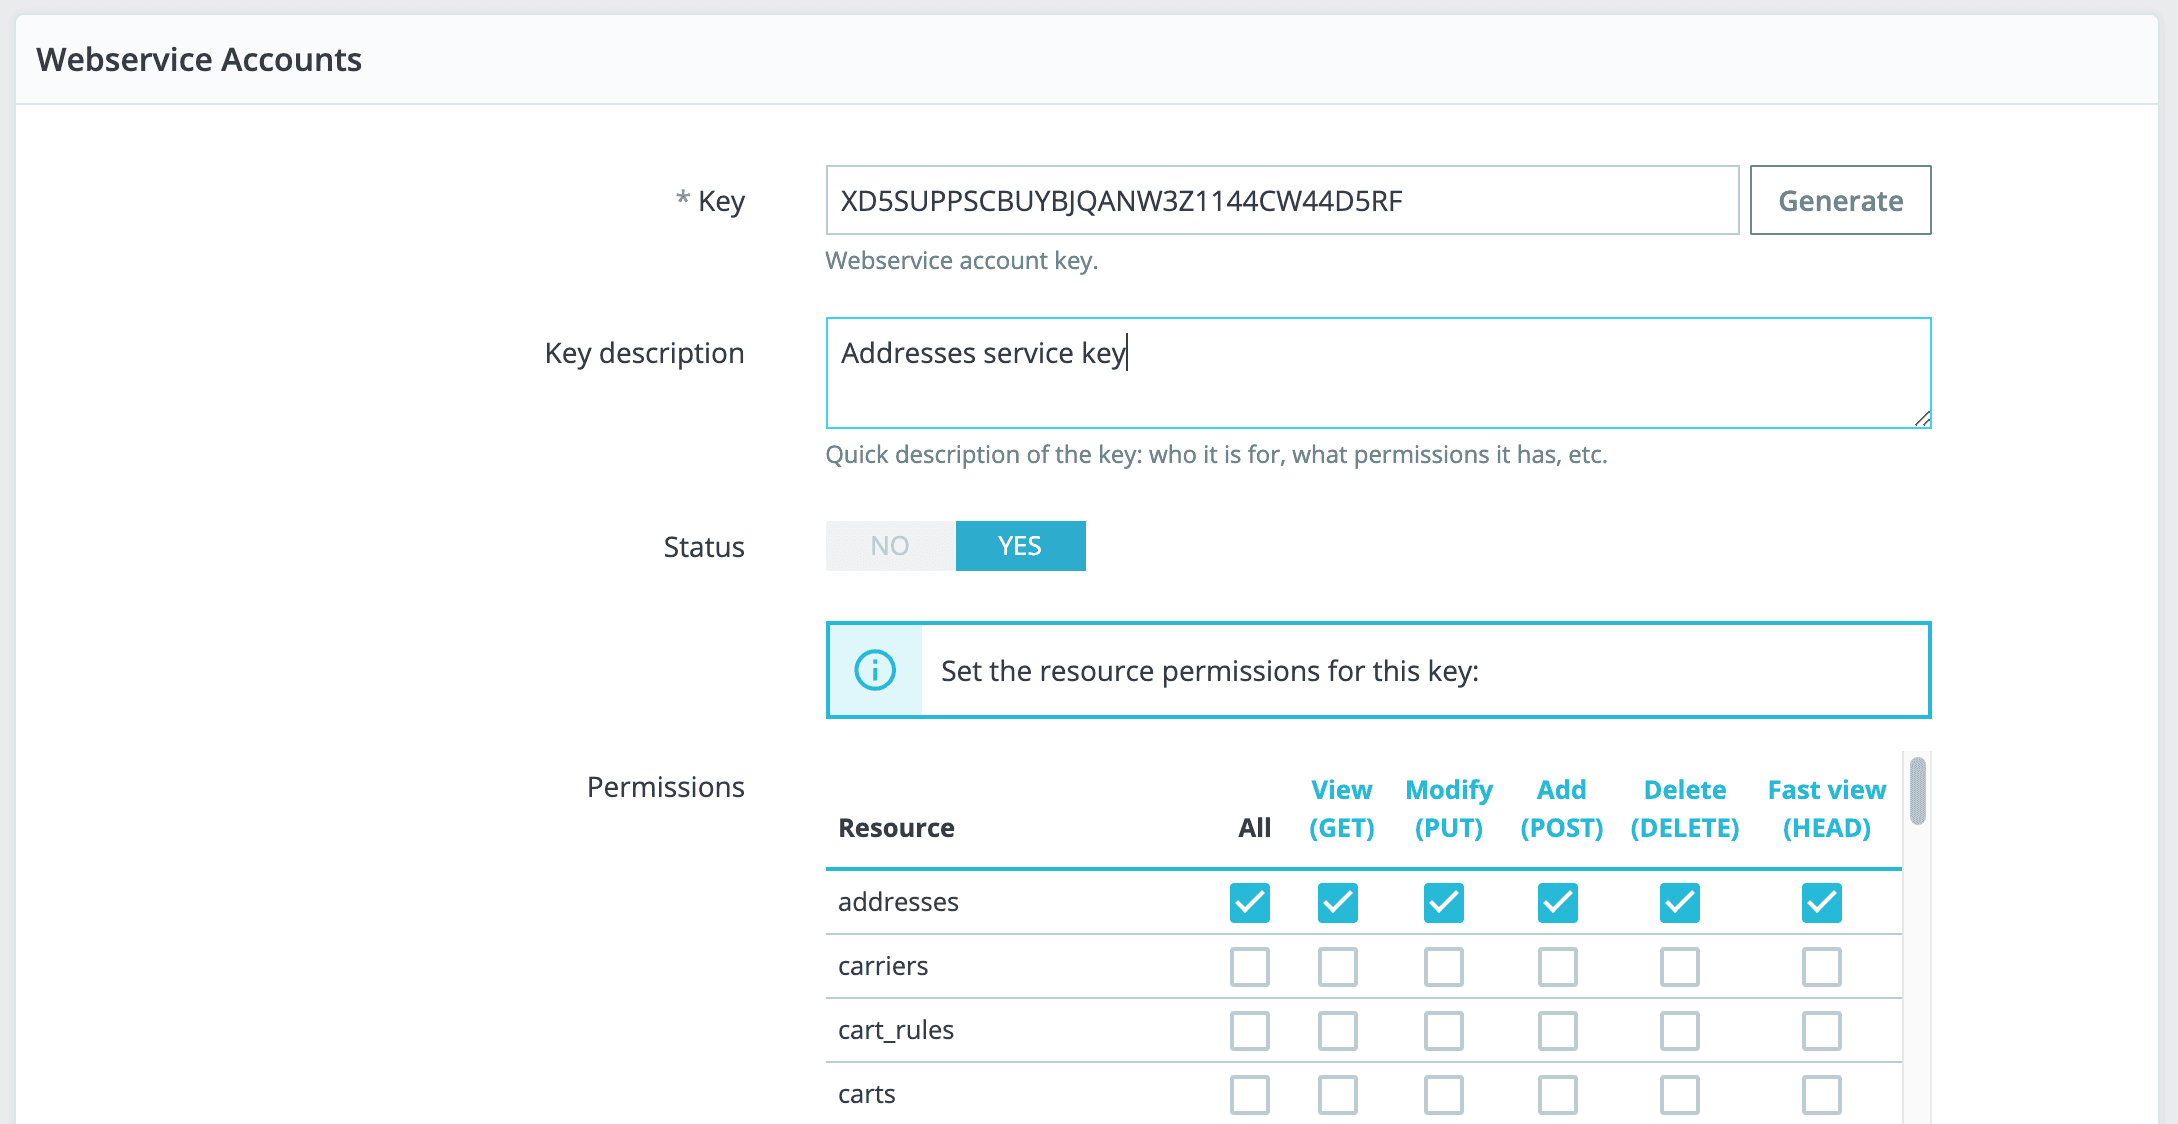This screenshot has width=2178, height=1124.
Task: Click the Delete (DELETE) column header
Action: [x=1684, y=809]
